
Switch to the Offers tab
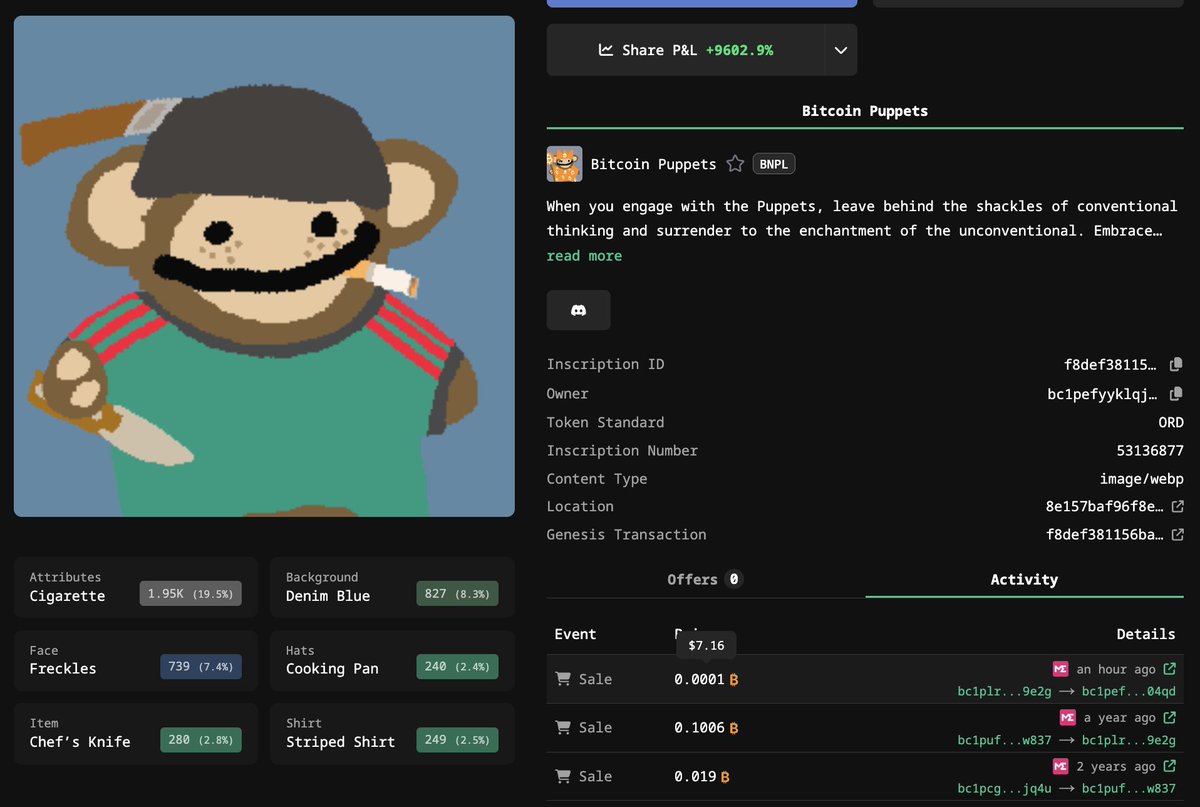tap(705, 579)
